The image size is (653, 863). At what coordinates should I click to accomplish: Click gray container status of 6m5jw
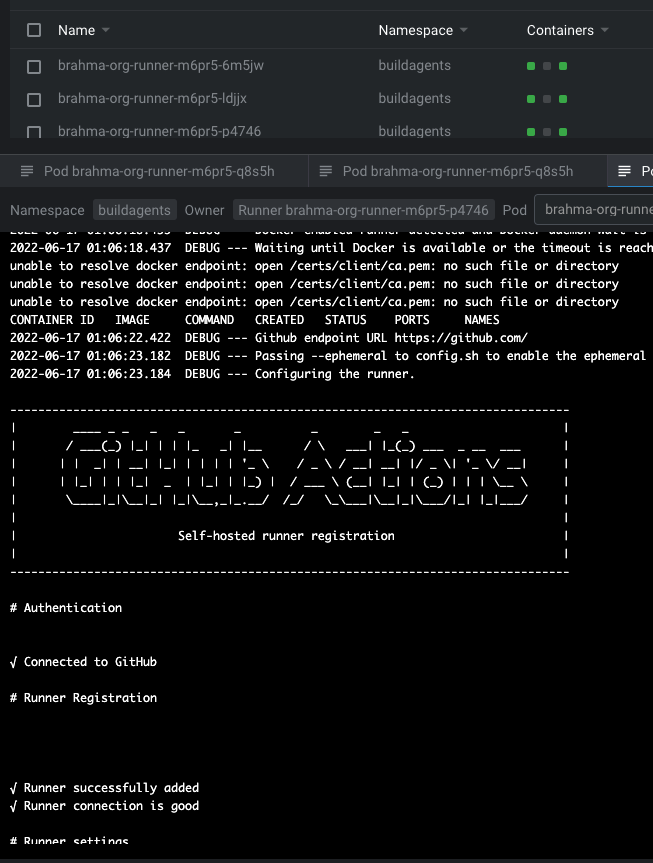[547, 66]
